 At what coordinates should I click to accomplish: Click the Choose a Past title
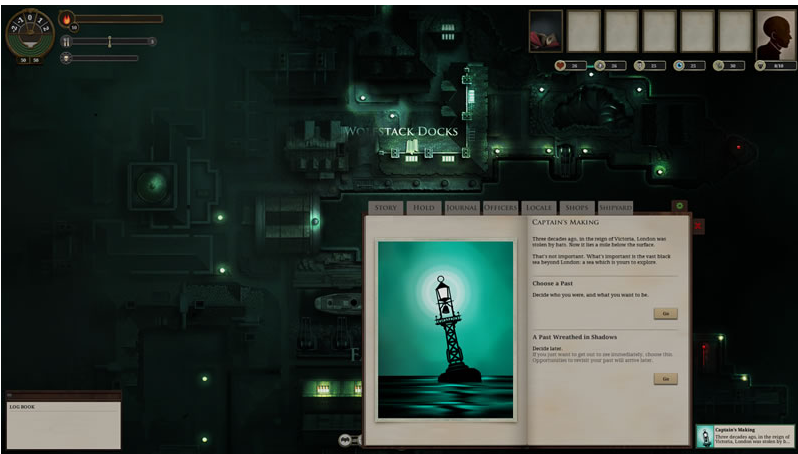click(x=553, y=283)
